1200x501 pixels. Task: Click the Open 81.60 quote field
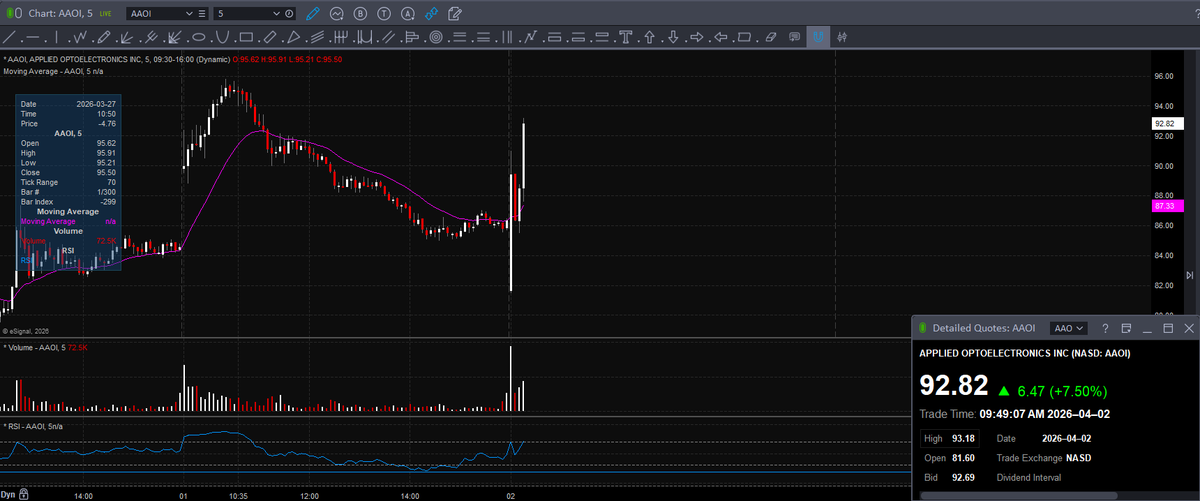pos(949,458)
